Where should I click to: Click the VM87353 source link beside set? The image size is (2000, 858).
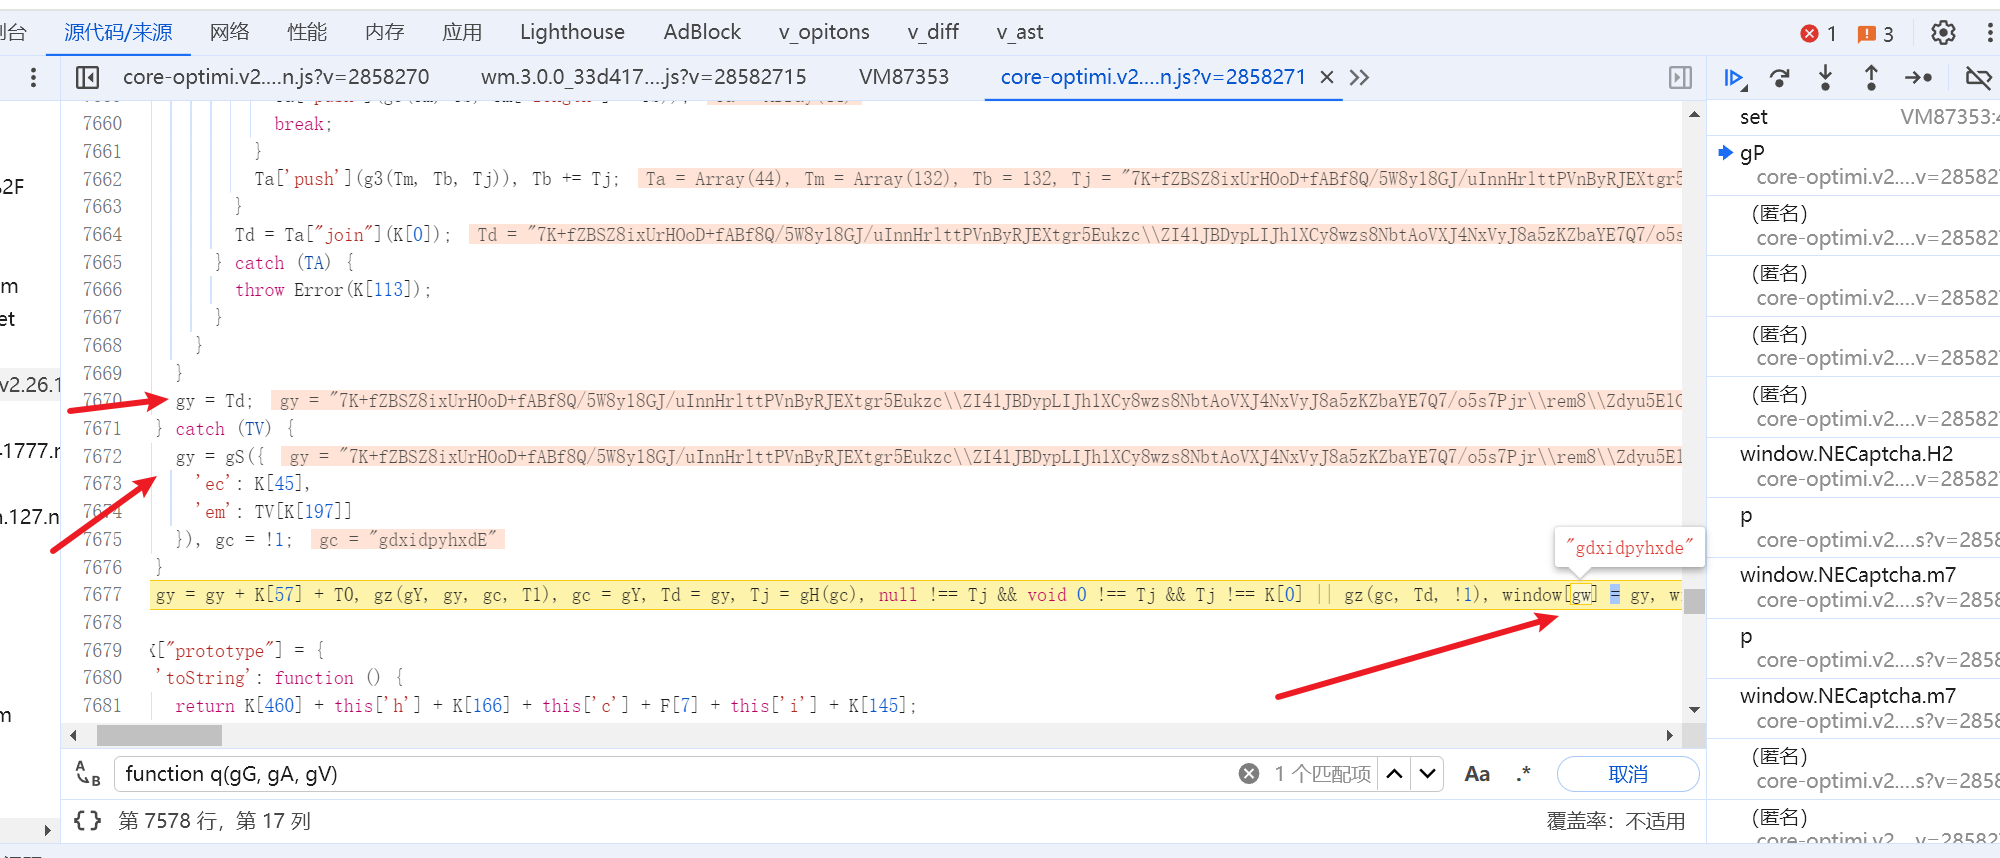click(x=1949, y=117)
